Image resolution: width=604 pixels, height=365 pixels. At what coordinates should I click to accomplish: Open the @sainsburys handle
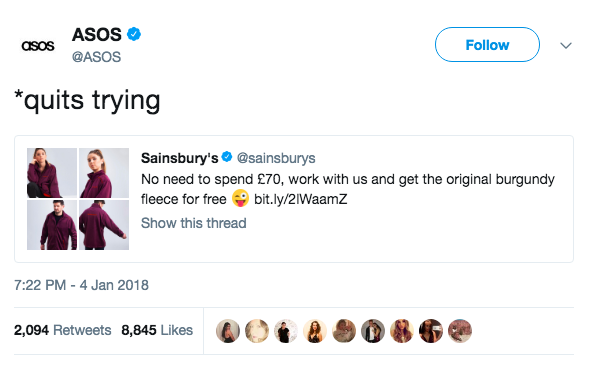click(276, 158)
